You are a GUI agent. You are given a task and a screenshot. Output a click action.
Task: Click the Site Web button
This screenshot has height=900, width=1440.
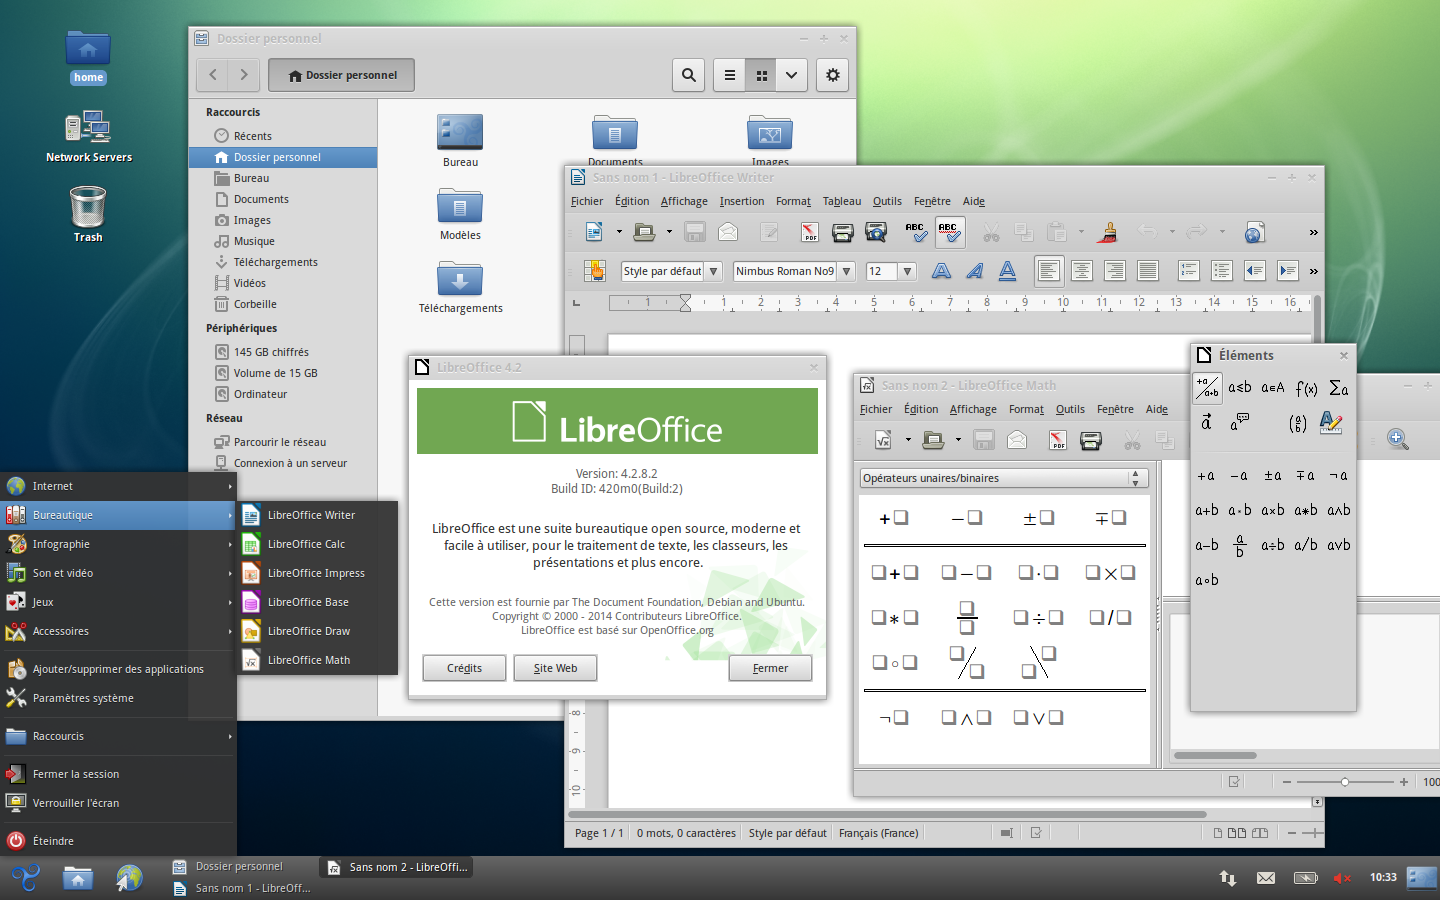coord(555,668)
